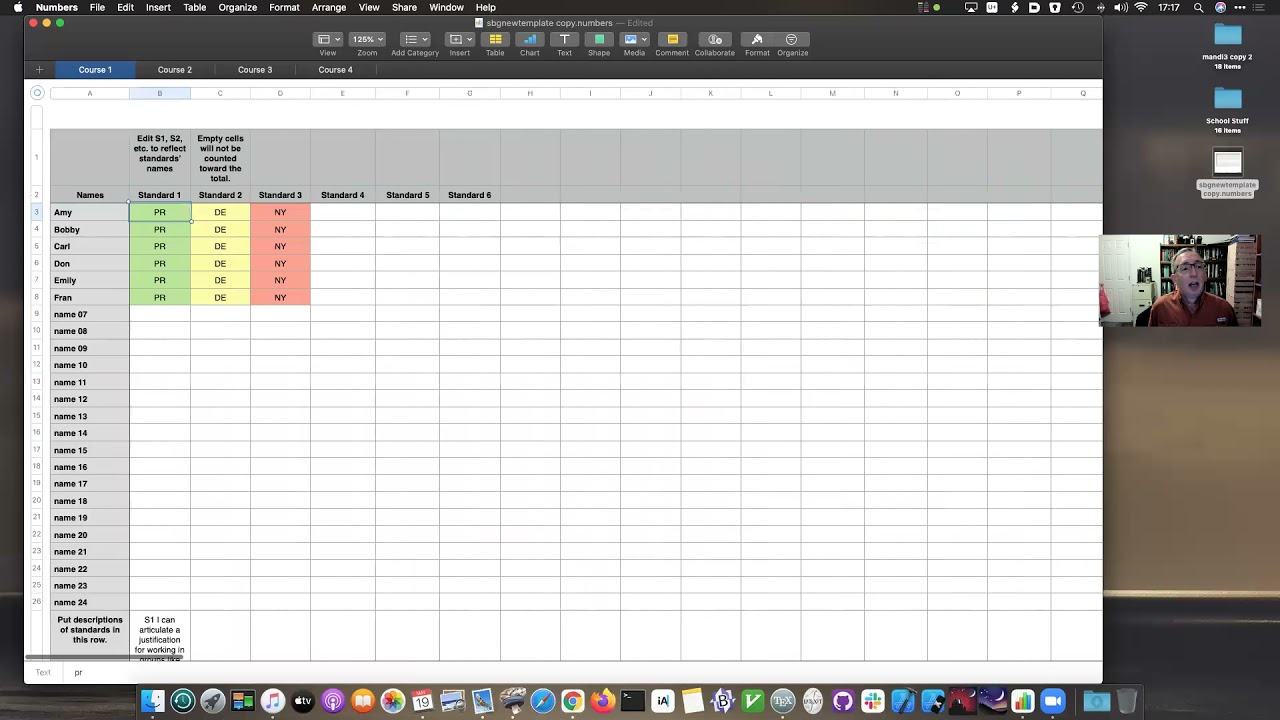This screenshot has width=1280, height=720.
Task: Open Slack in the Dock
Action: click(873, 701)
